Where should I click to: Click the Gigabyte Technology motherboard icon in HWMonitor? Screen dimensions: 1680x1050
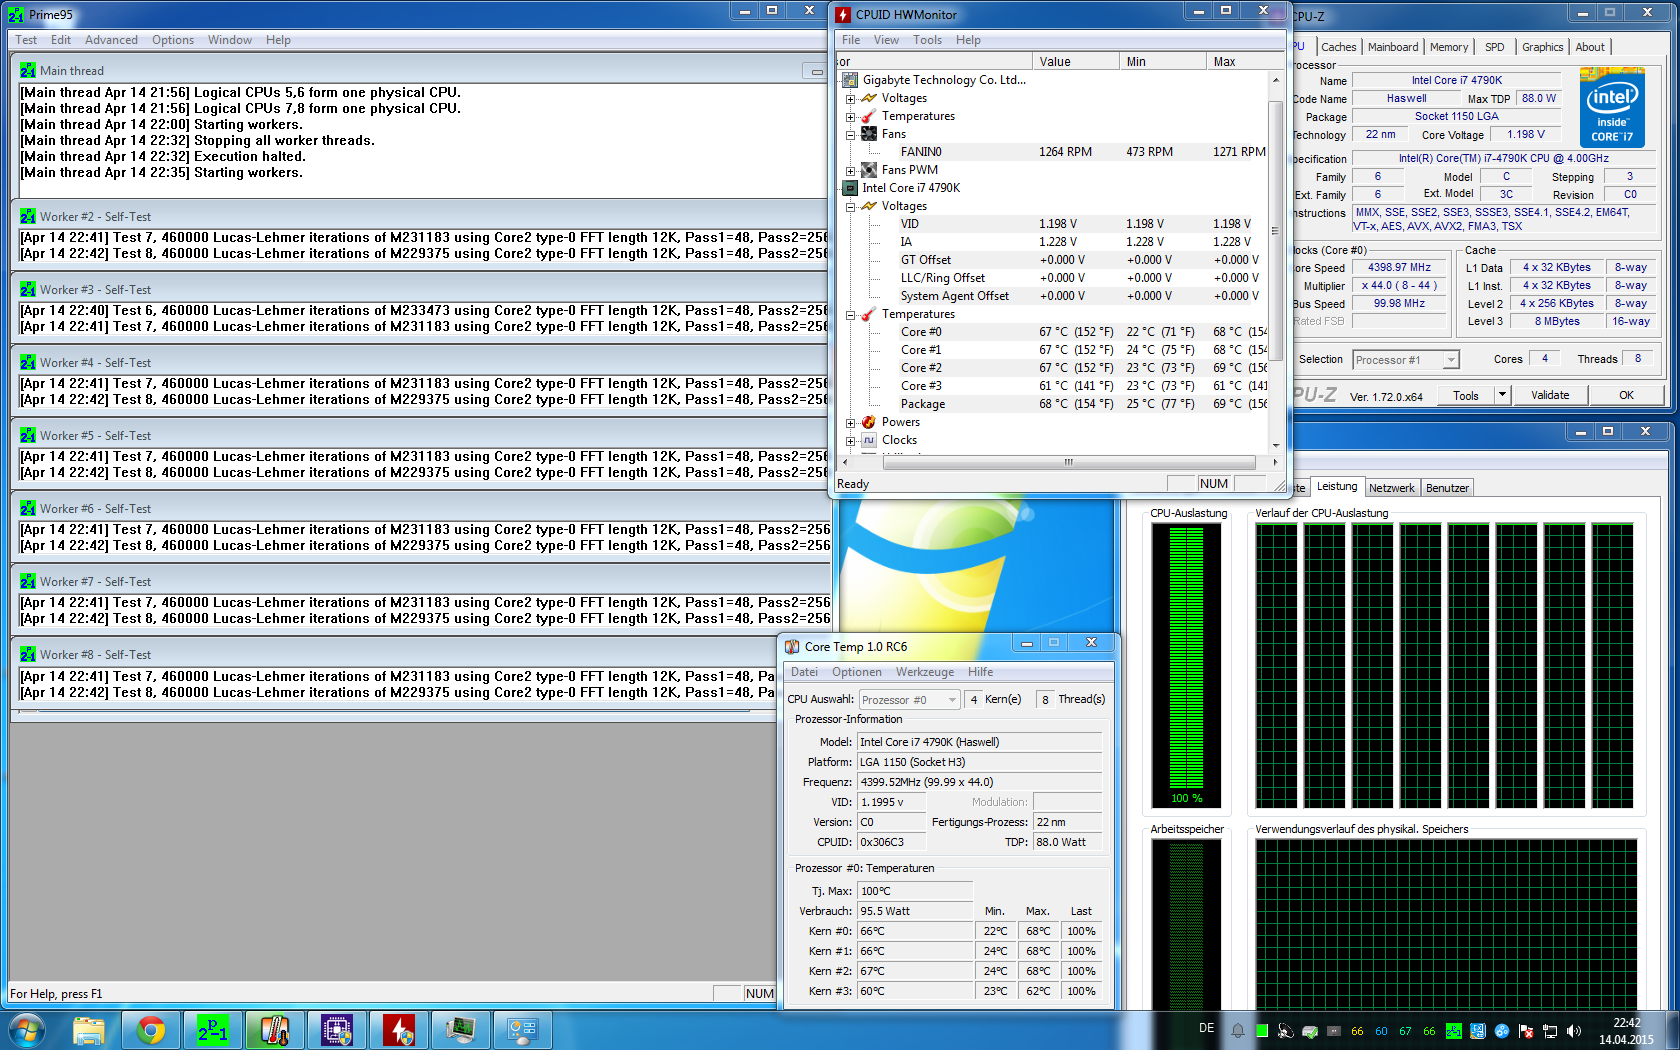click(850, 80)
